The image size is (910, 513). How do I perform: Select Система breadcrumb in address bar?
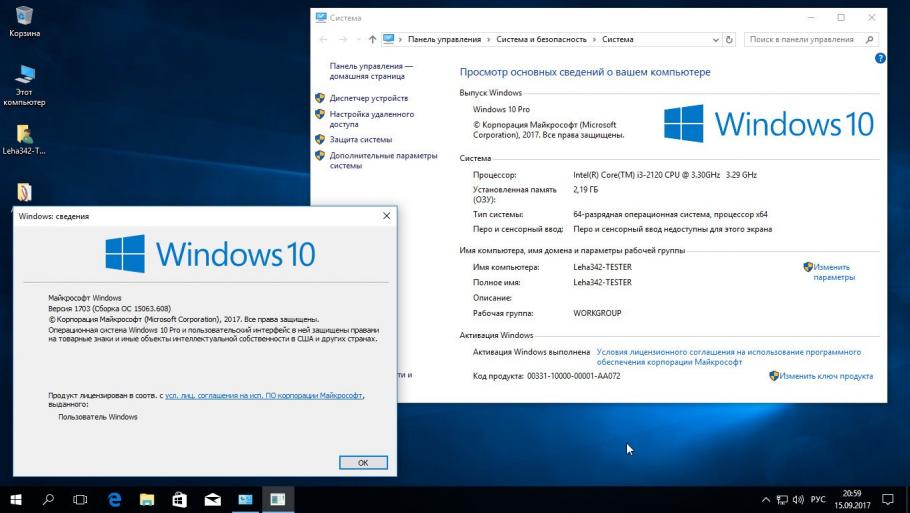[x=618, y=39]
